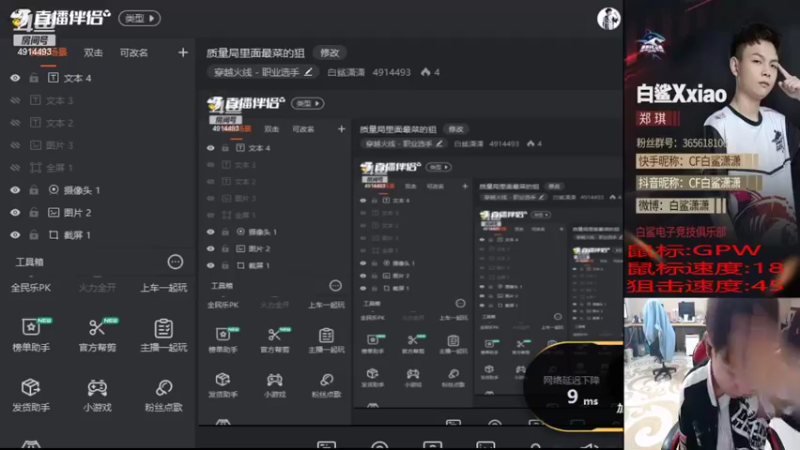Click the text type icon of main 文本 4 layer

[x=53, y=78]
